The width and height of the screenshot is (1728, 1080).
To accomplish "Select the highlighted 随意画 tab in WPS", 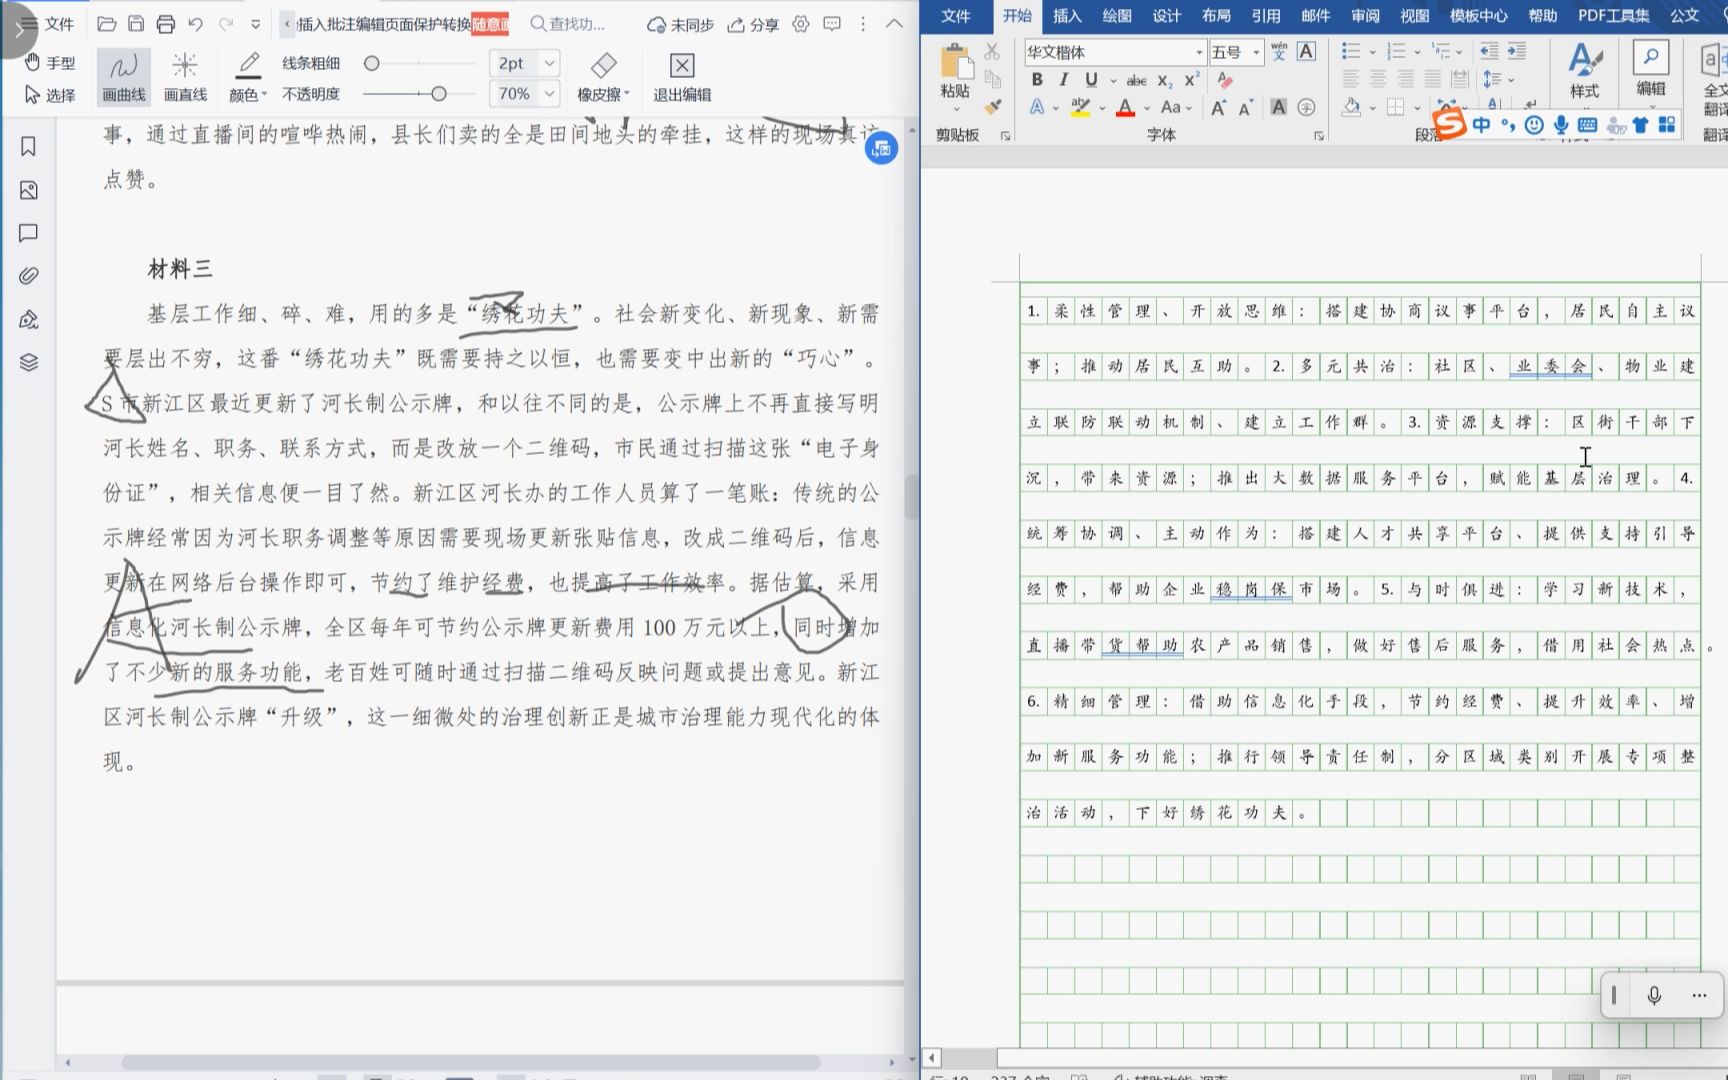I will tap(490, 24).
